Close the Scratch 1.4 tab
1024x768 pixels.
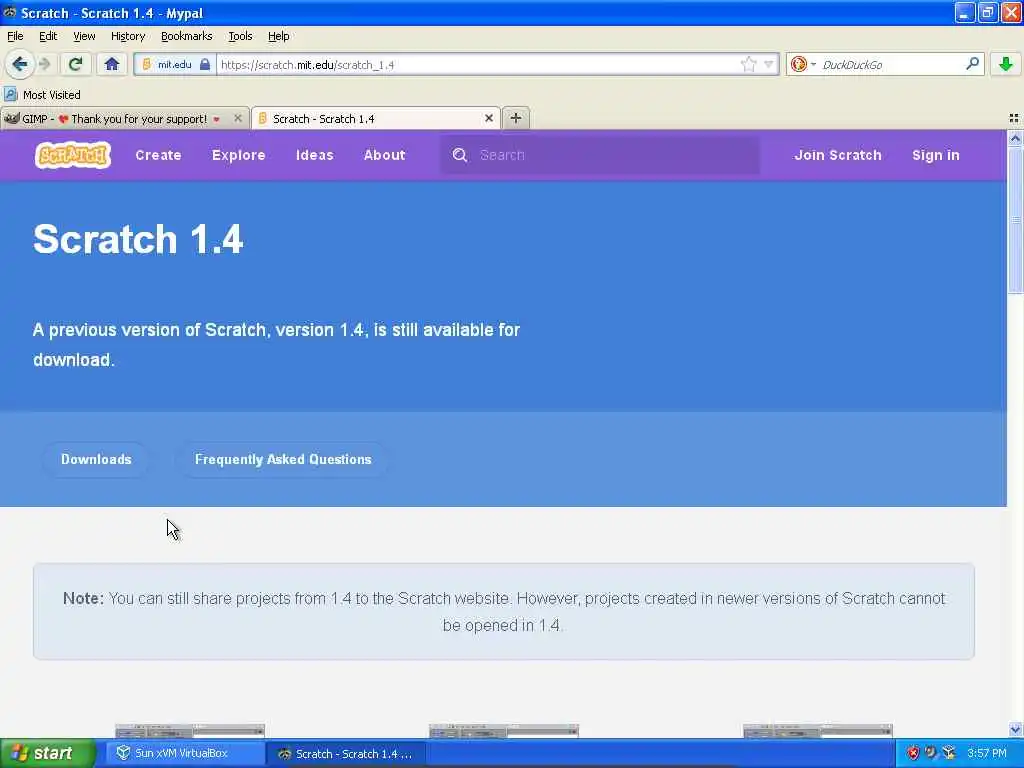488,118
